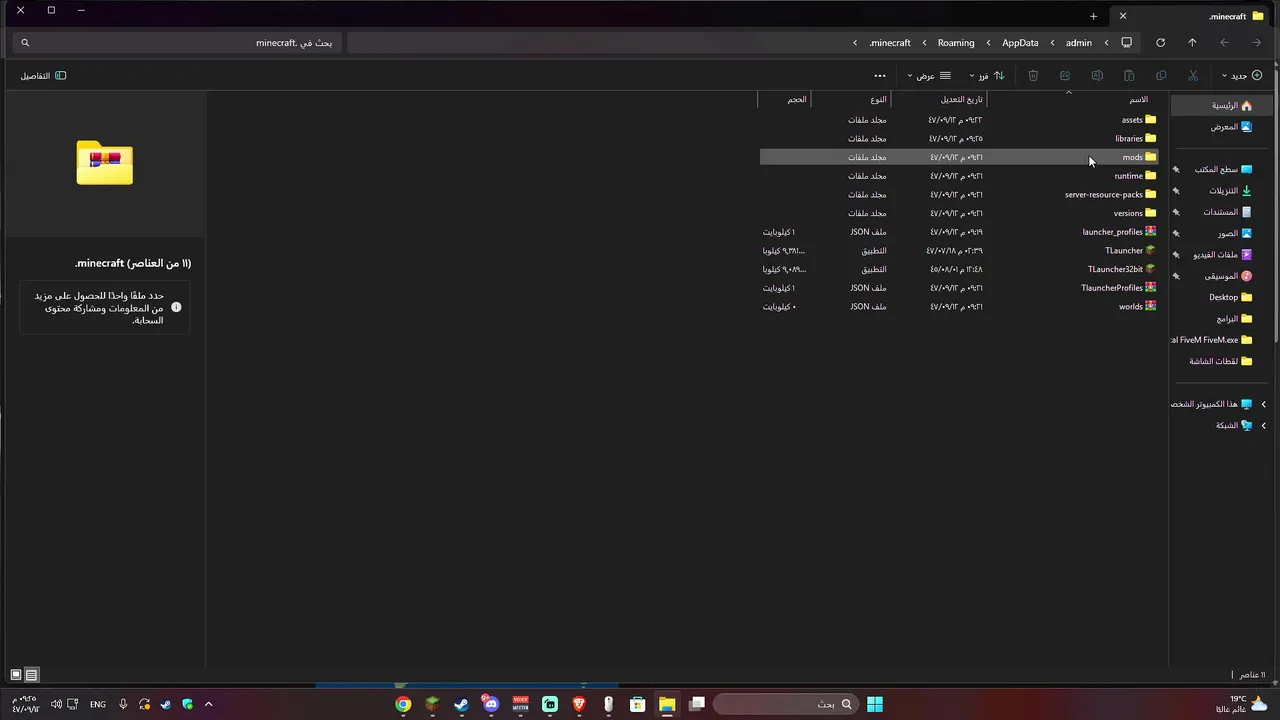Switch to details list view icon
Screen dimensions: 1280x720
(x=31, y=675)
